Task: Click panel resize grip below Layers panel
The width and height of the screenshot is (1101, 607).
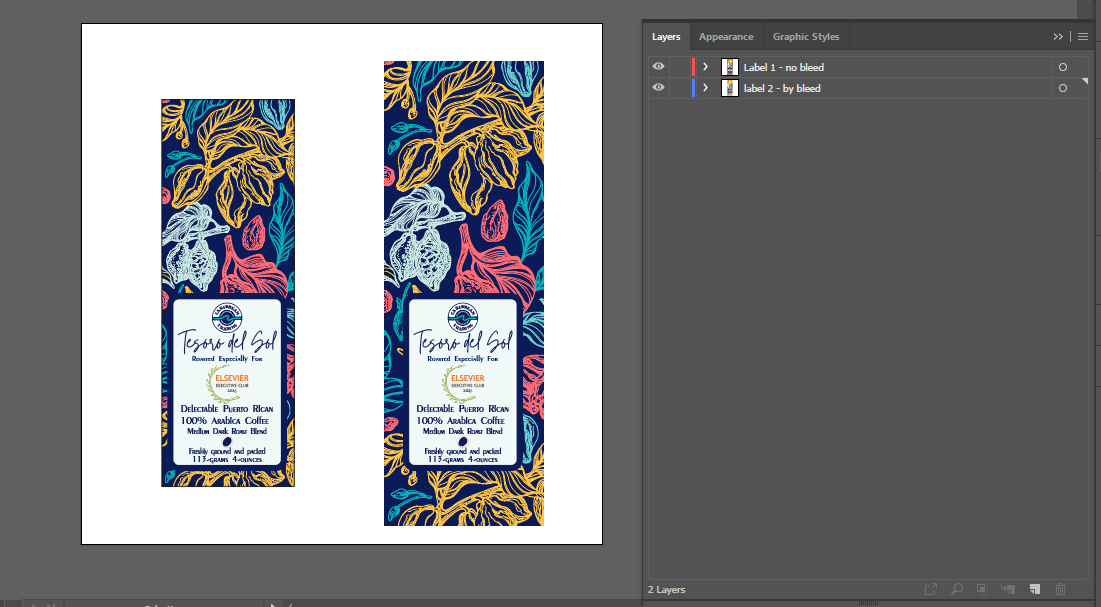Action: (868, 603)
